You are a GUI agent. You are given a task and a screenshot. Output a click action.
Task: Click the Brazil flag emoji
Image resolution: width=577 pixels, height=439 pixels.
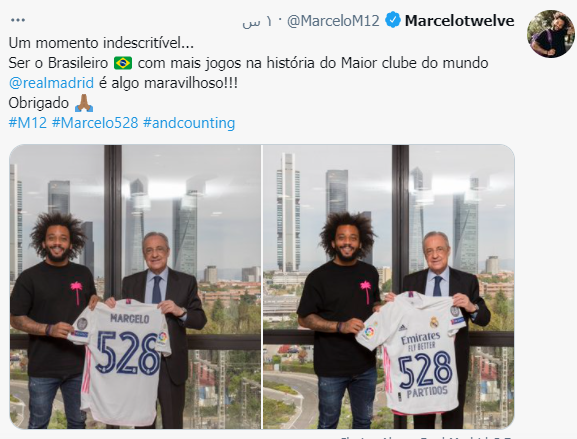(123, 63)
